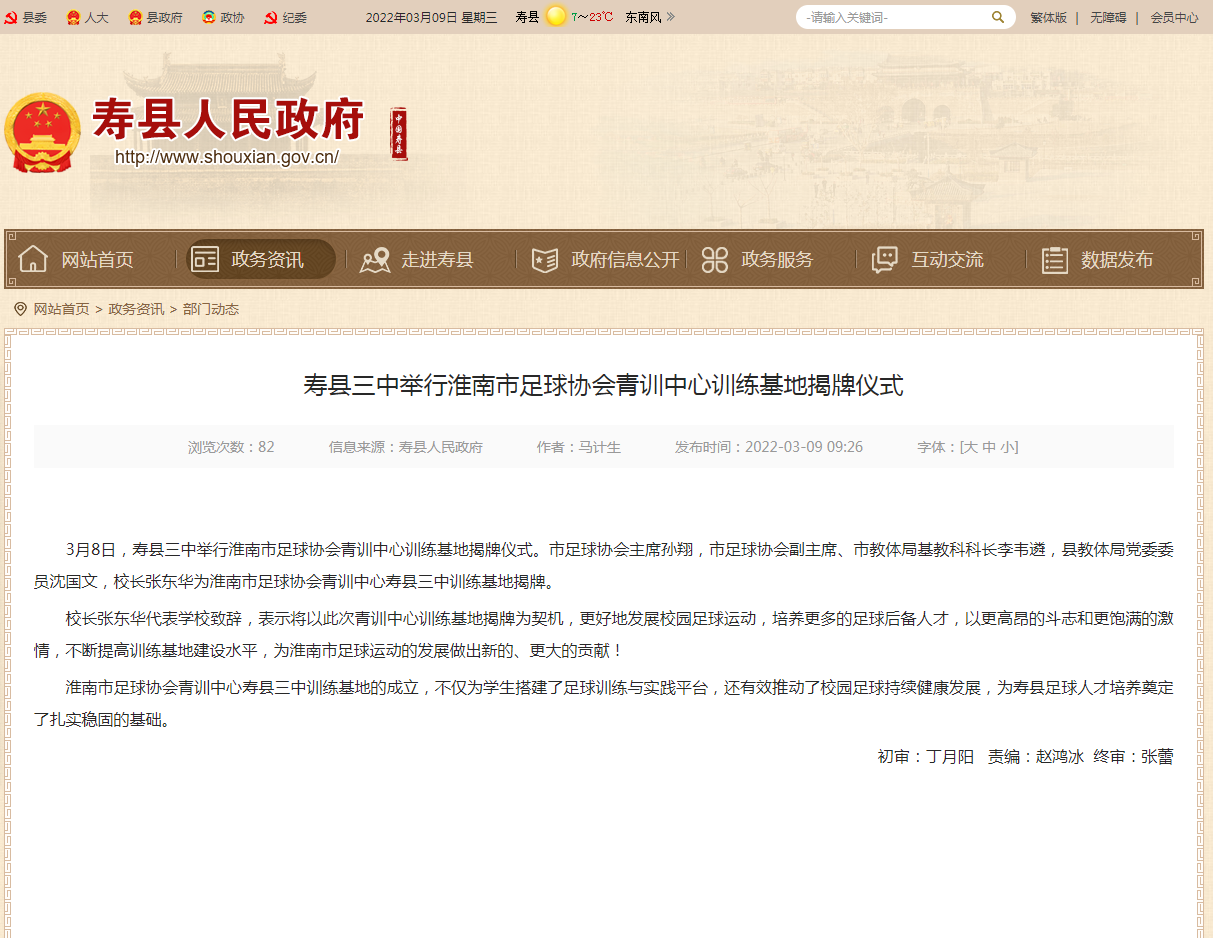Click the weather icon showing 7~23℃
This screenshot has width=1213, height=938.
[557, 17]
